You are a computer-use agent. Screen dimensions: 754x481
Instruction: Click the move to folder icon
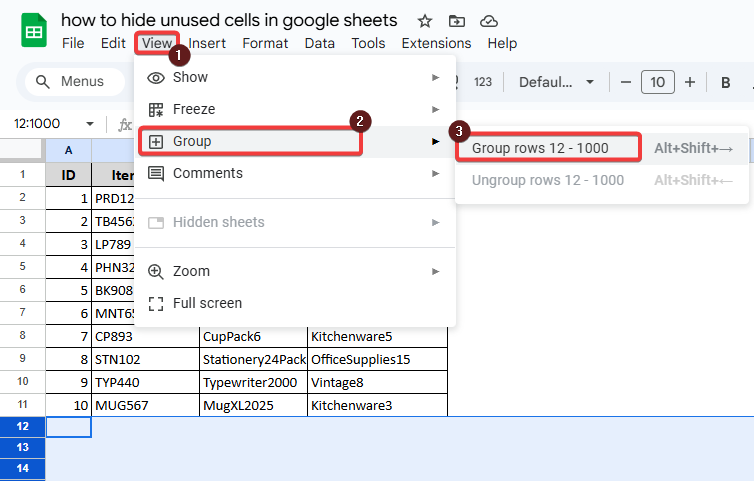456,21
